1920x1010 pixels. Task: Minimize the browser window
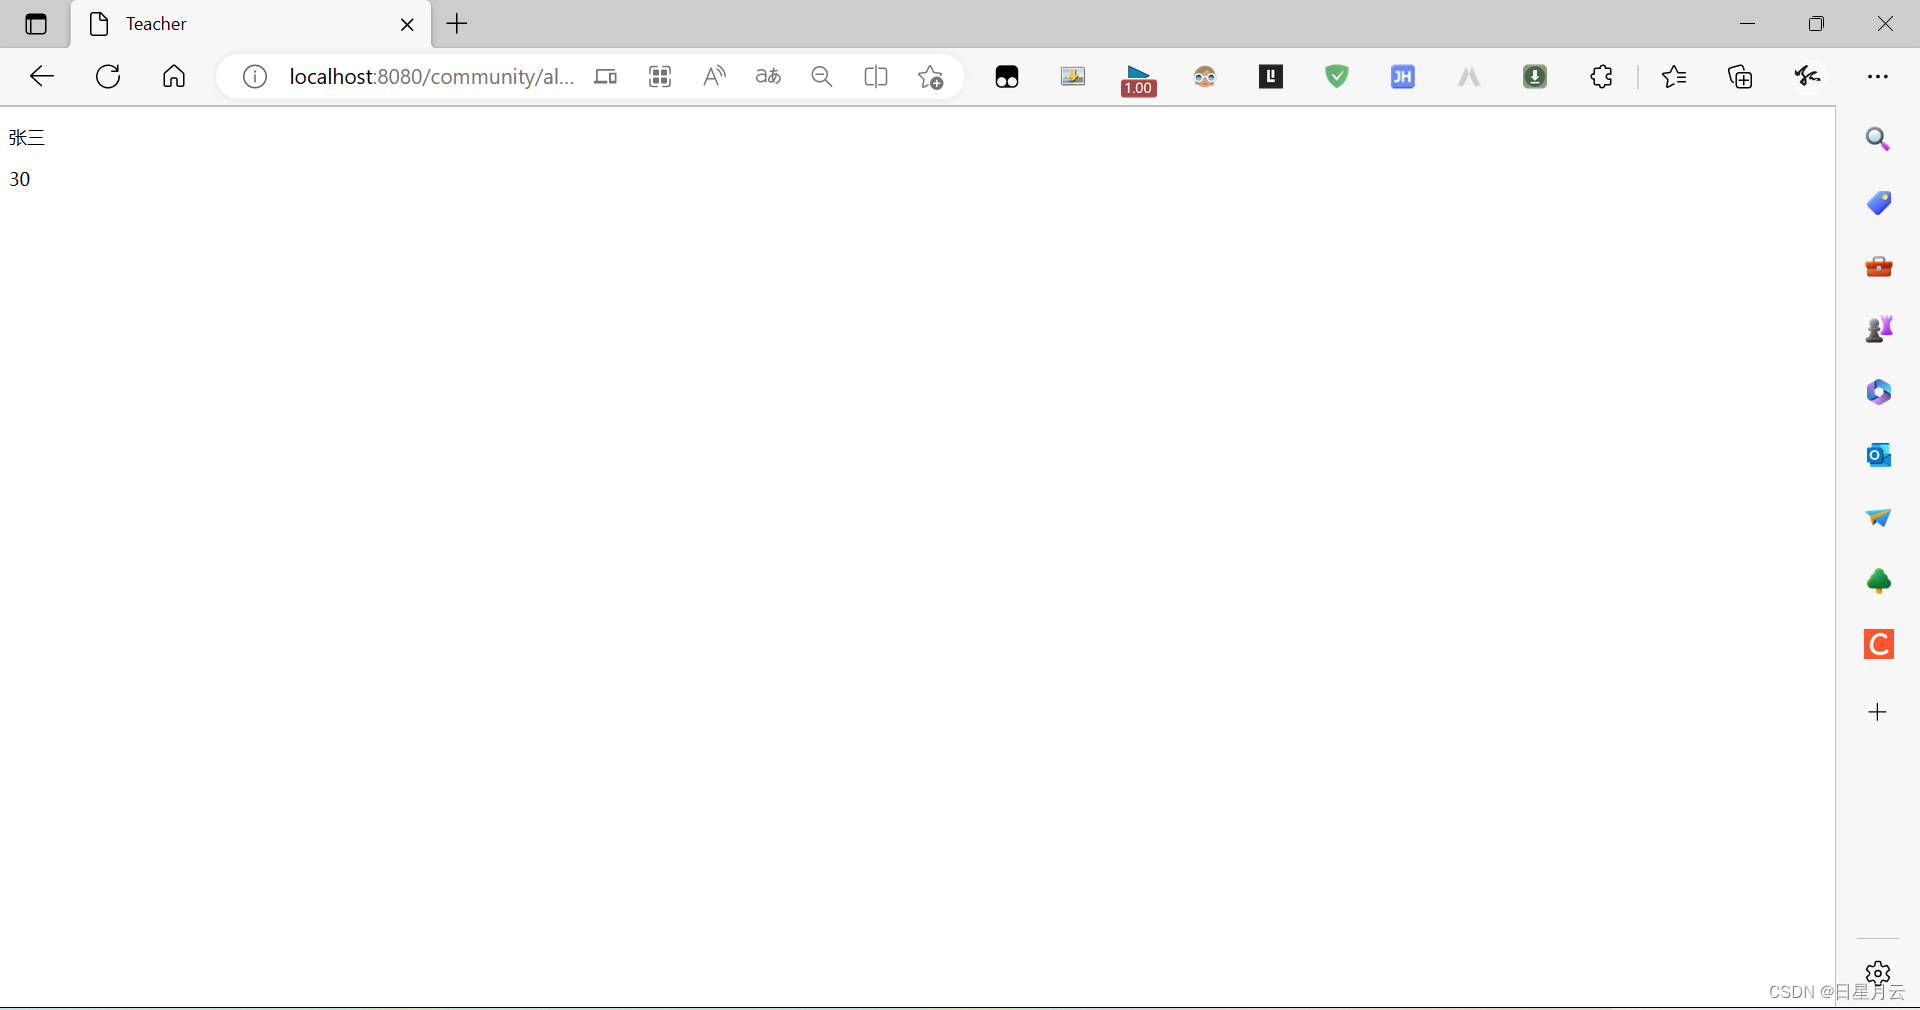(1748, 24)
